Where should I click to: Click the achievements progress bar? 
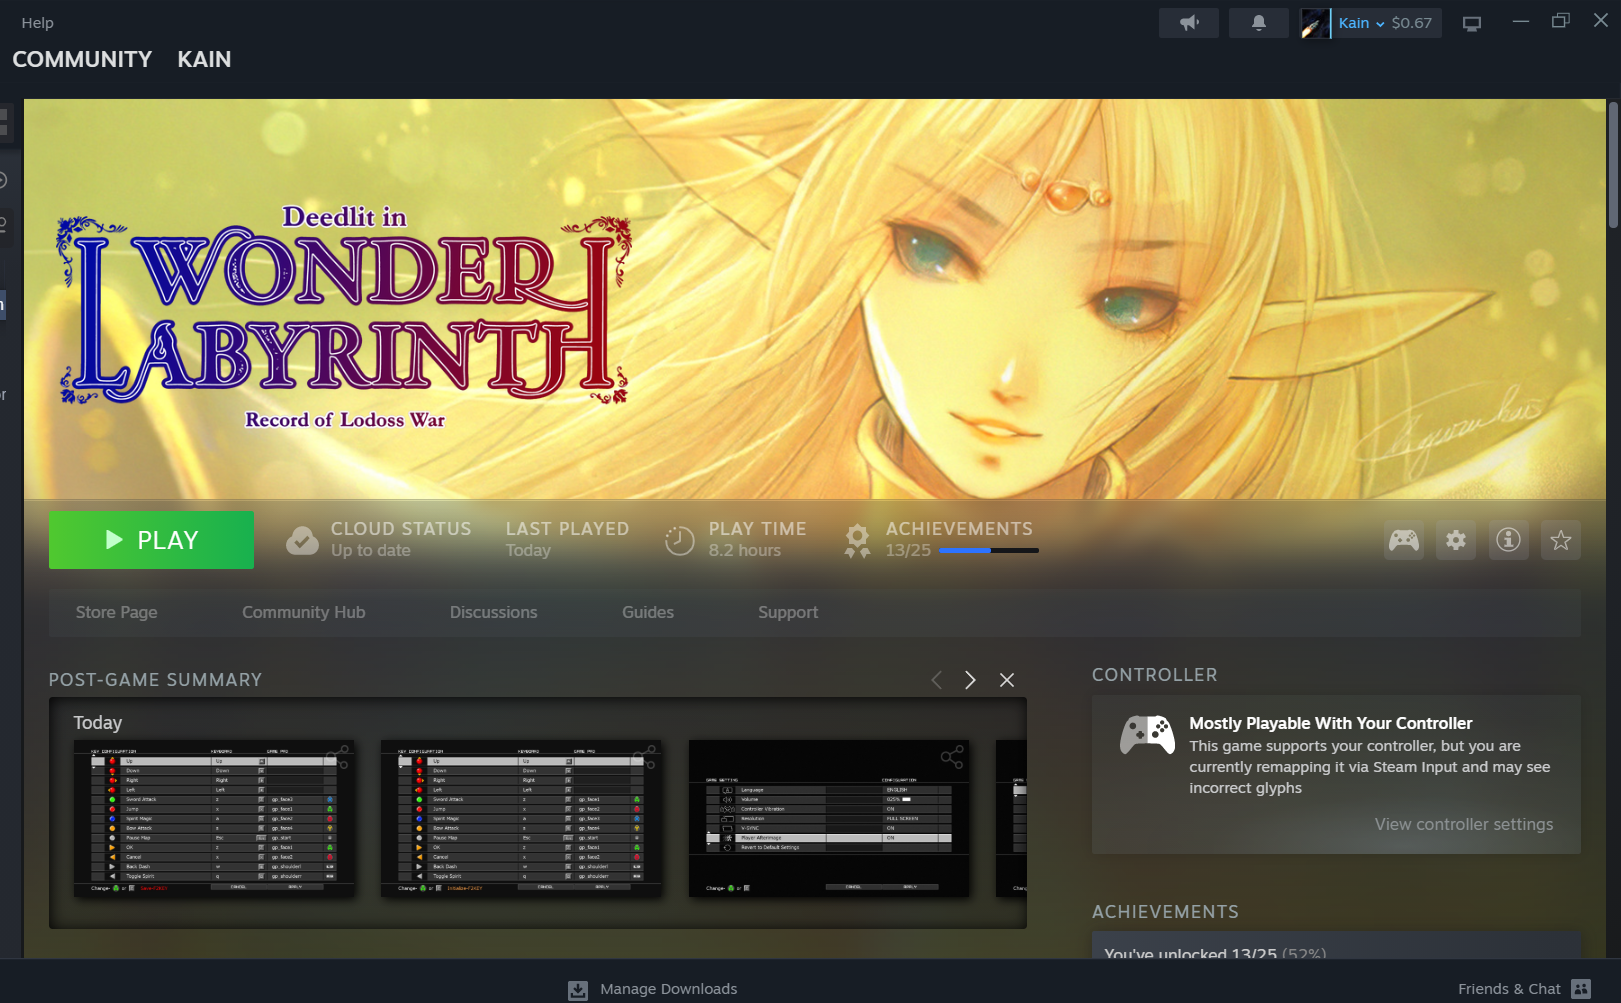989,551
